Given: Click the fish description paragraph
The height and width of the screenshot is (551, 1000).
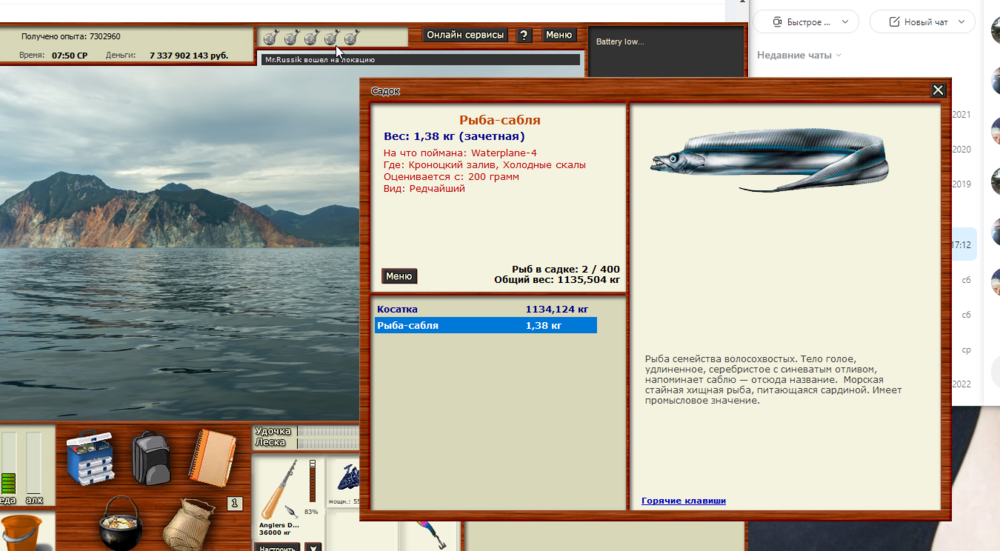Looking at the screenshot, I should tap(773, 379).
